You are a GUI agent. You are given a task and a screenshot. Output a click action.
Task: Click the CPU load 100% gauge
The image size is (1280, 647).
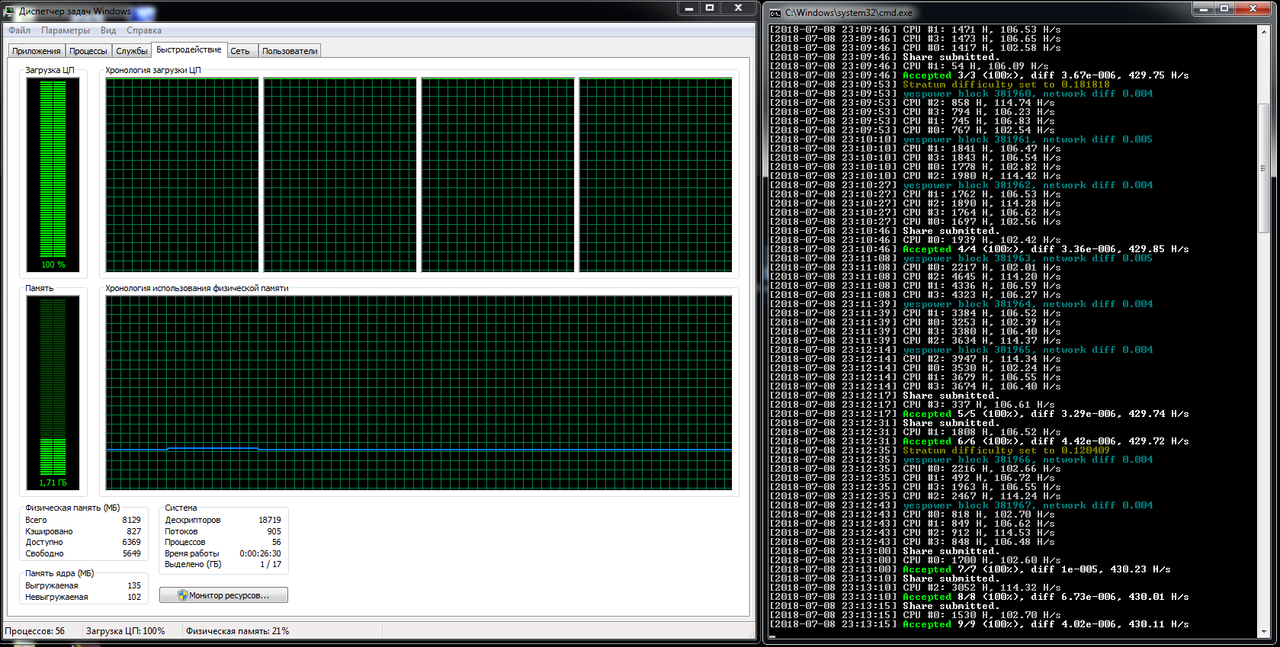pyautogui.click(x=53, y=175)
